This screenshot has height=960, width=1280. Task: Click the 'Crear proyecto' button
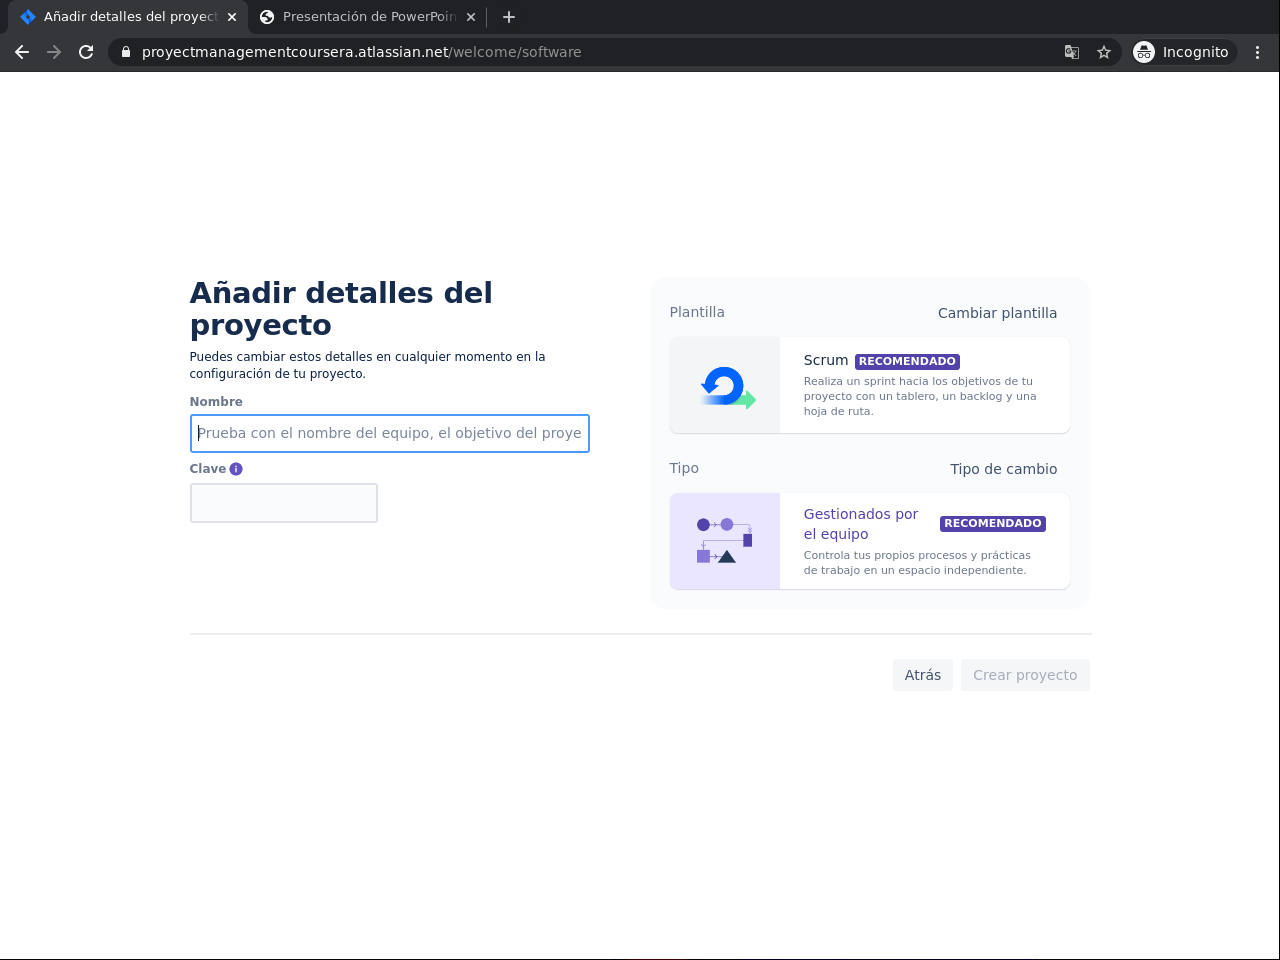coord(1025,675)
